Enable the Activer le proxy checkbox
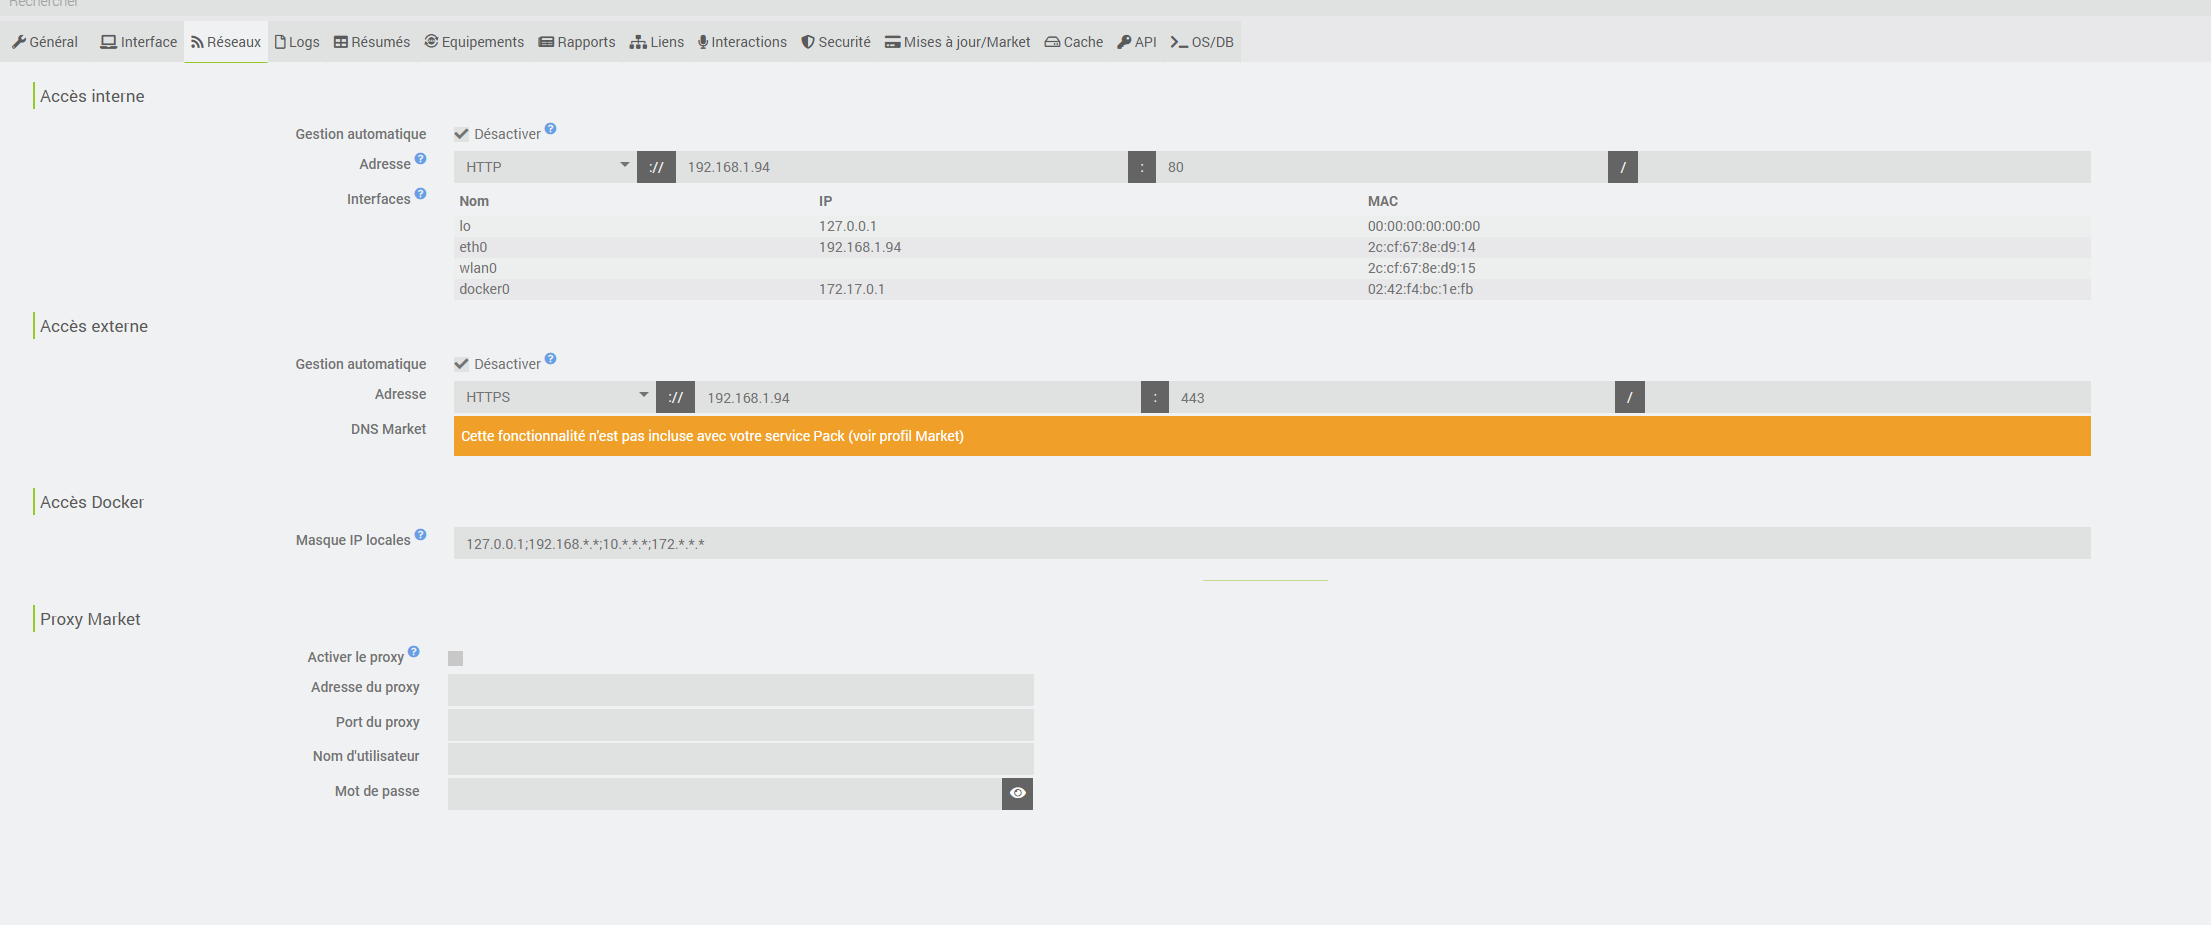Viewport: 2211px width, 925px height. [456, 658]
